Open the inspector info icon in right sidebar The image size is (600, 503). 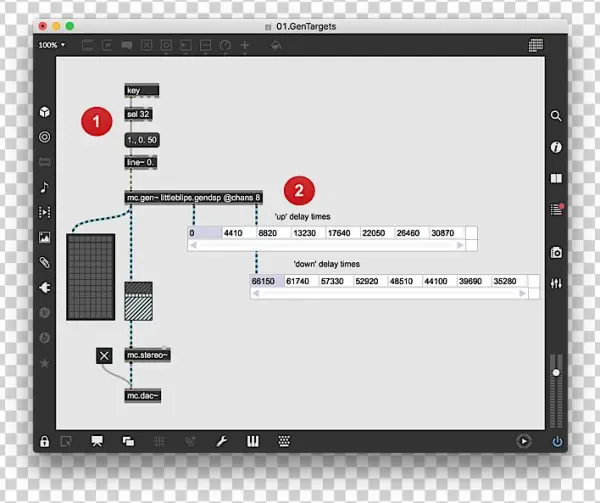tap(557, 147)
